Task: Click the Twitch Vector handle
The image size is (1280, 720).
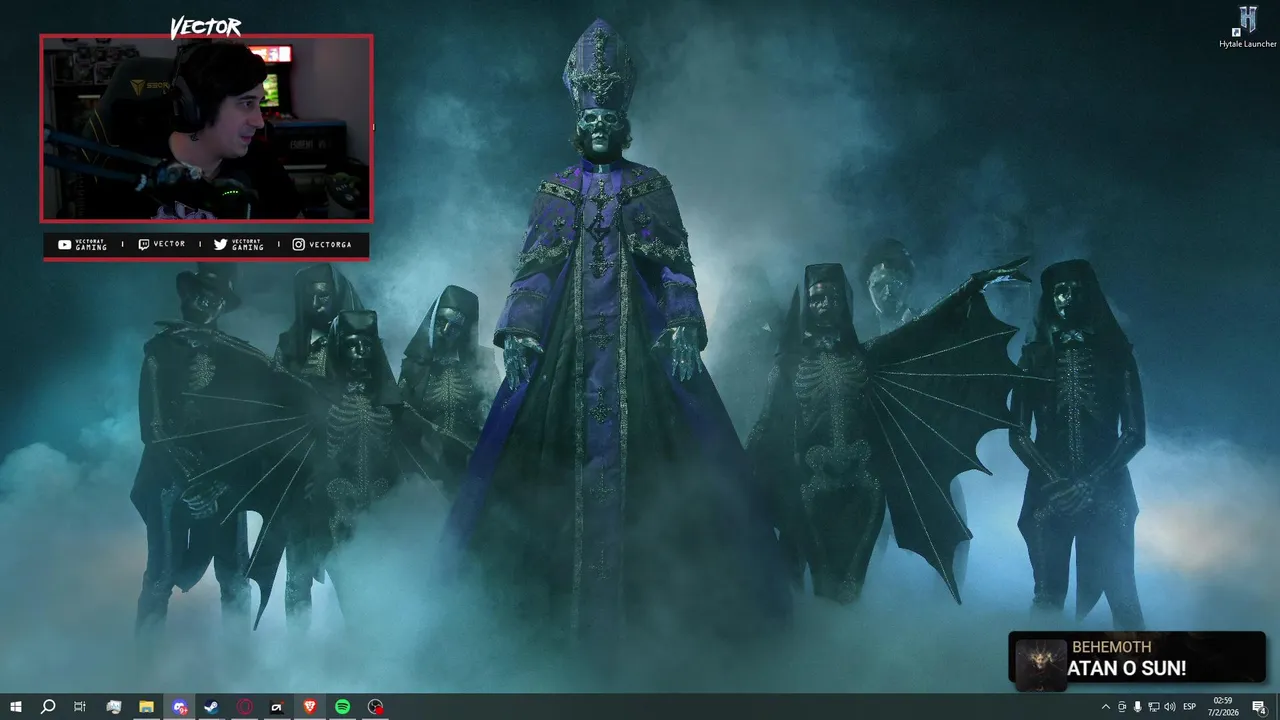Action: click(161, 245)
